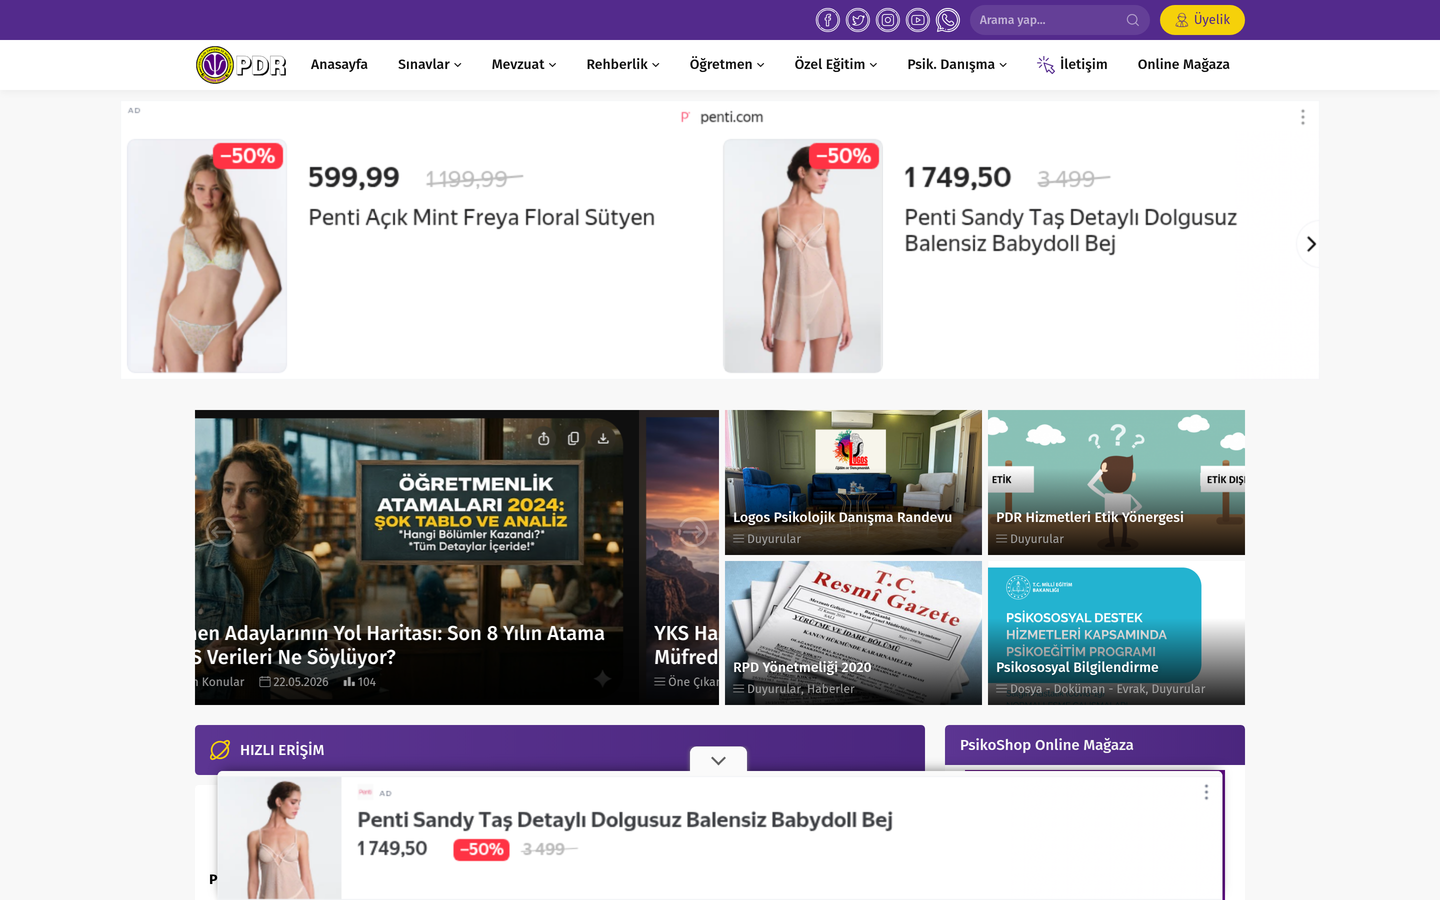Open the Instagram social icon

point(887,20)
